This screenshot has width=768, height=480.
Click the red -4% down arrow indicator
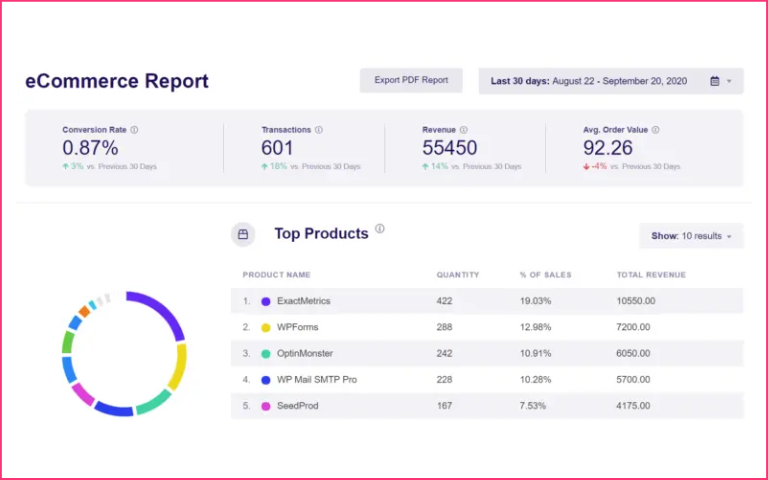point(595,167)
